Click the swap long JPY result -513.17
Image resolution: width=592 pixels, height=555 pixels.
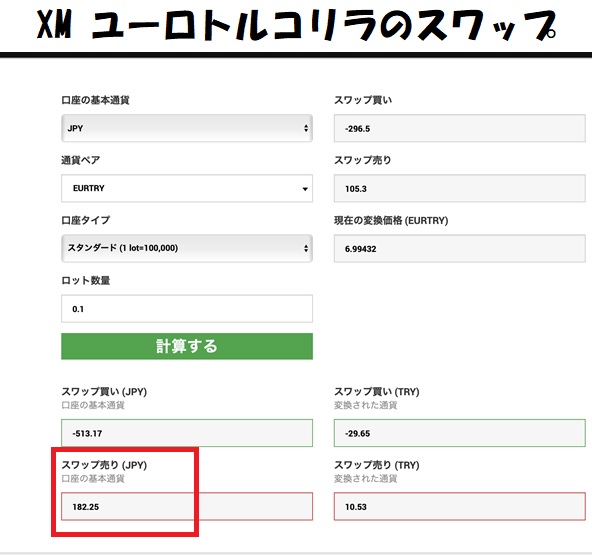(x=187, y=433)
